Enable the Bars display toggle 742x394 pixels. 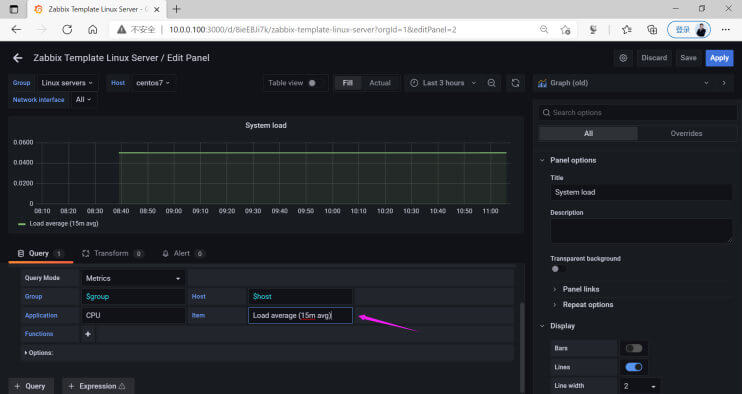[634, 348]
